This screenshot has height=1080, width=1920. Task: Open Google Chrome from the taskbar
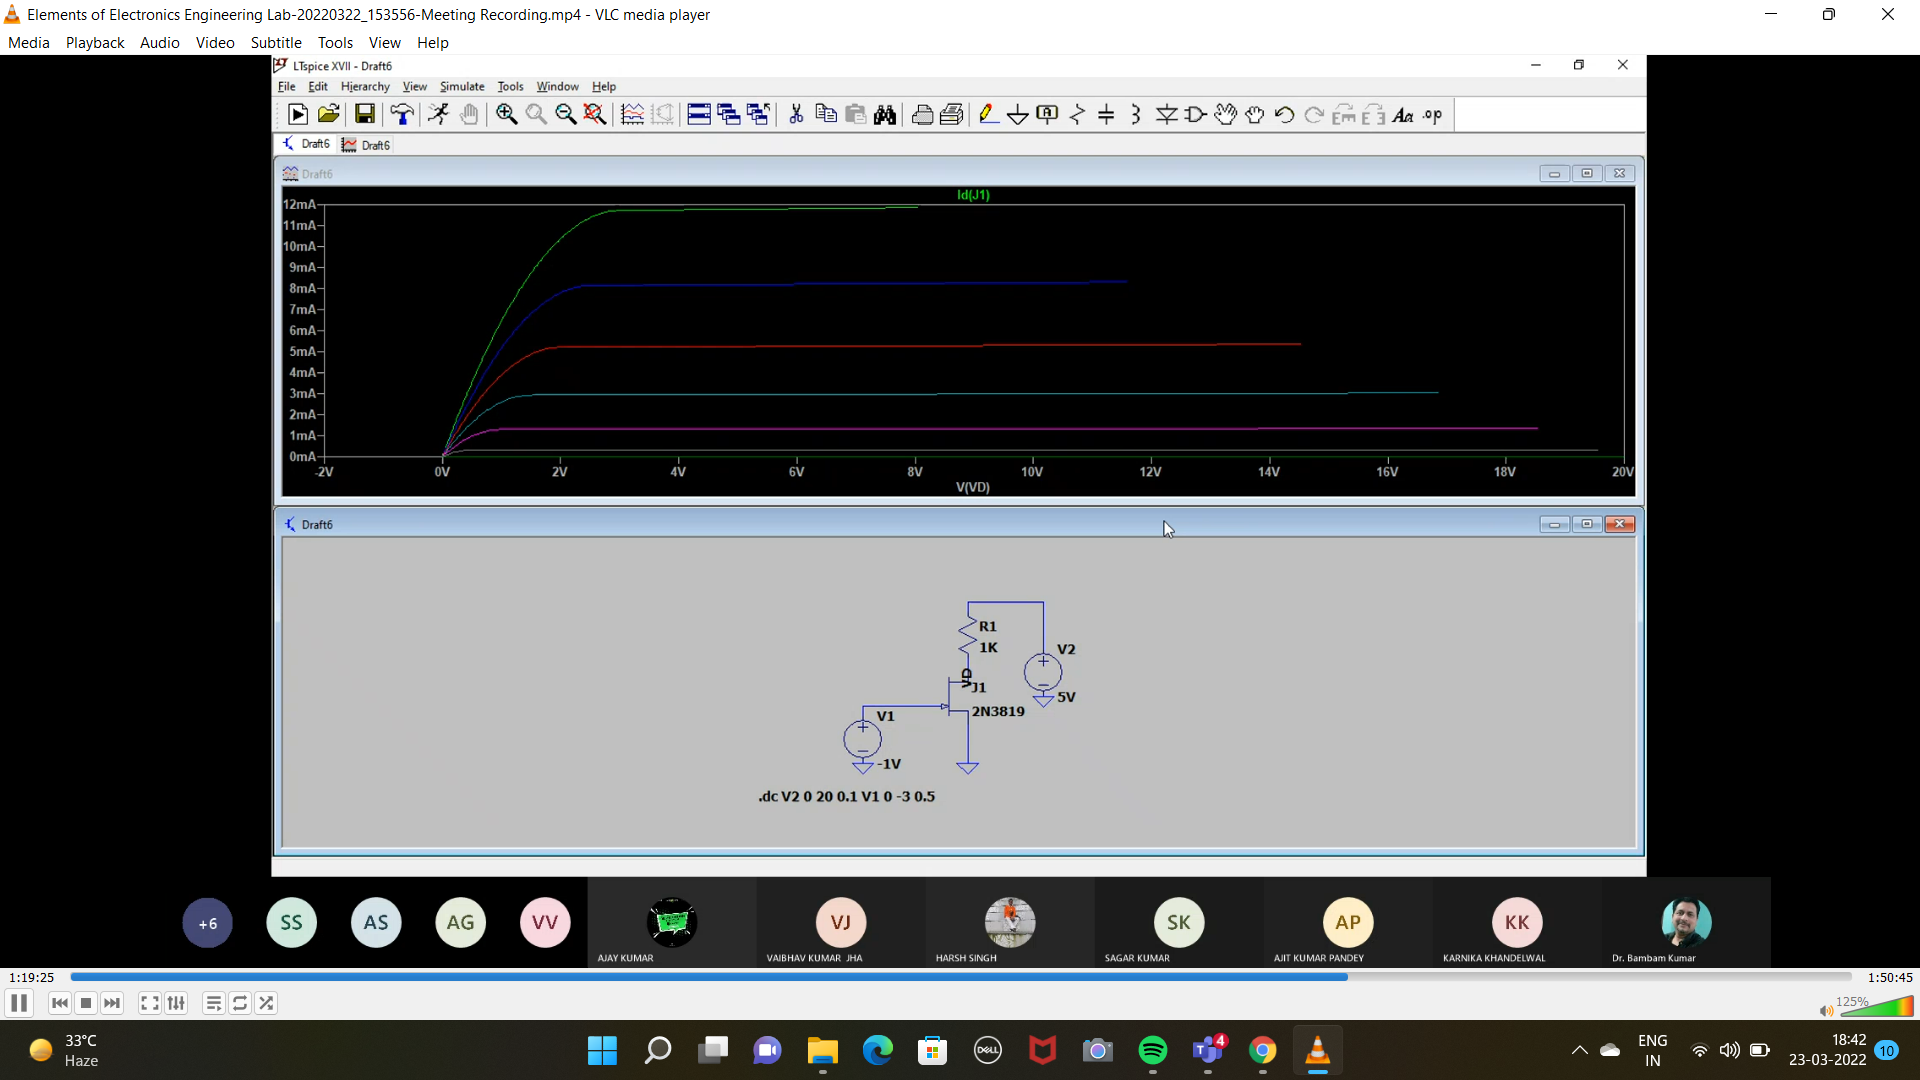click(x=1262, y=1051)
